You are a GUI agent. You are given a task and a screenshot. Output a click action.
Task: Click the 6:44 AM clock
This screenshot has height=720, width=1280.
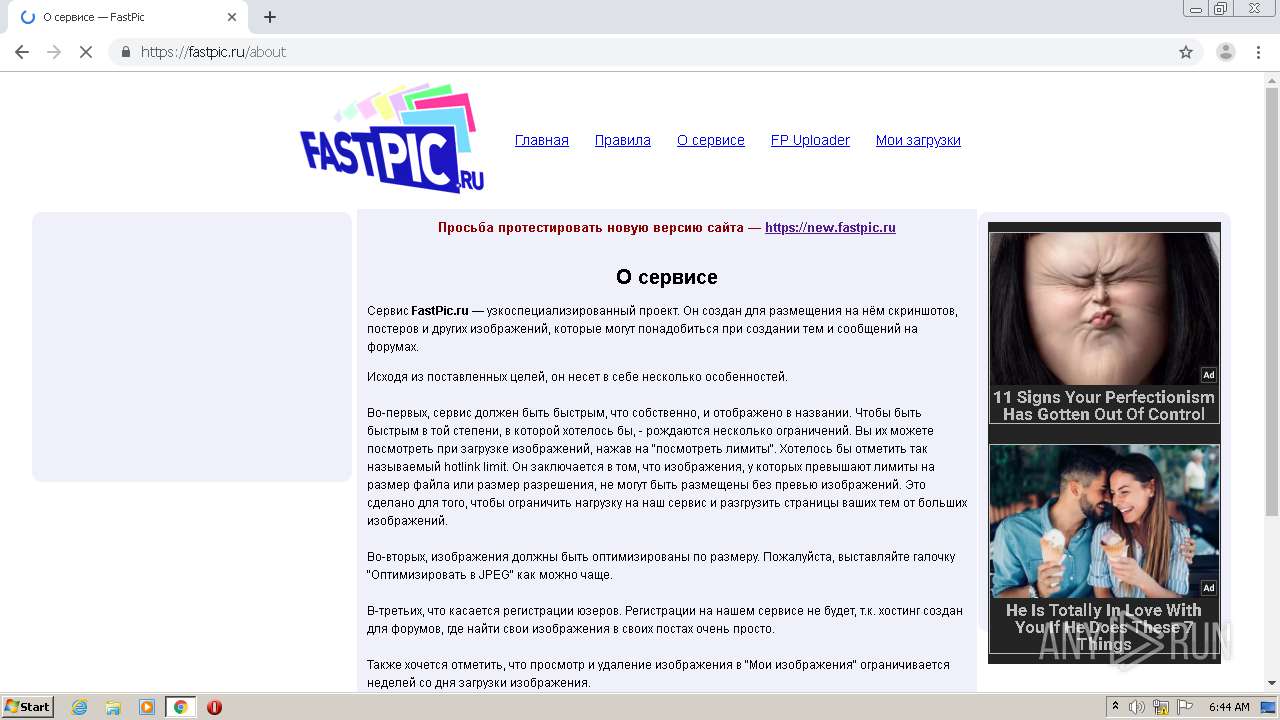tap(1229, 707)
